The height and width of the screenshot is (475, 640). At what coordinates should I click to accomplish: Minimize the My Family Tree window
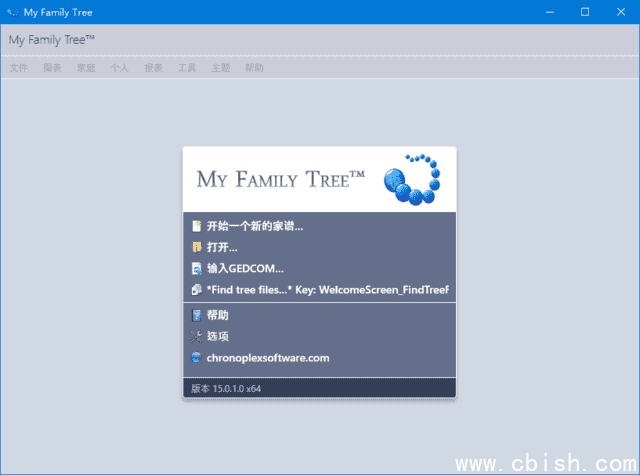(550, 12)
